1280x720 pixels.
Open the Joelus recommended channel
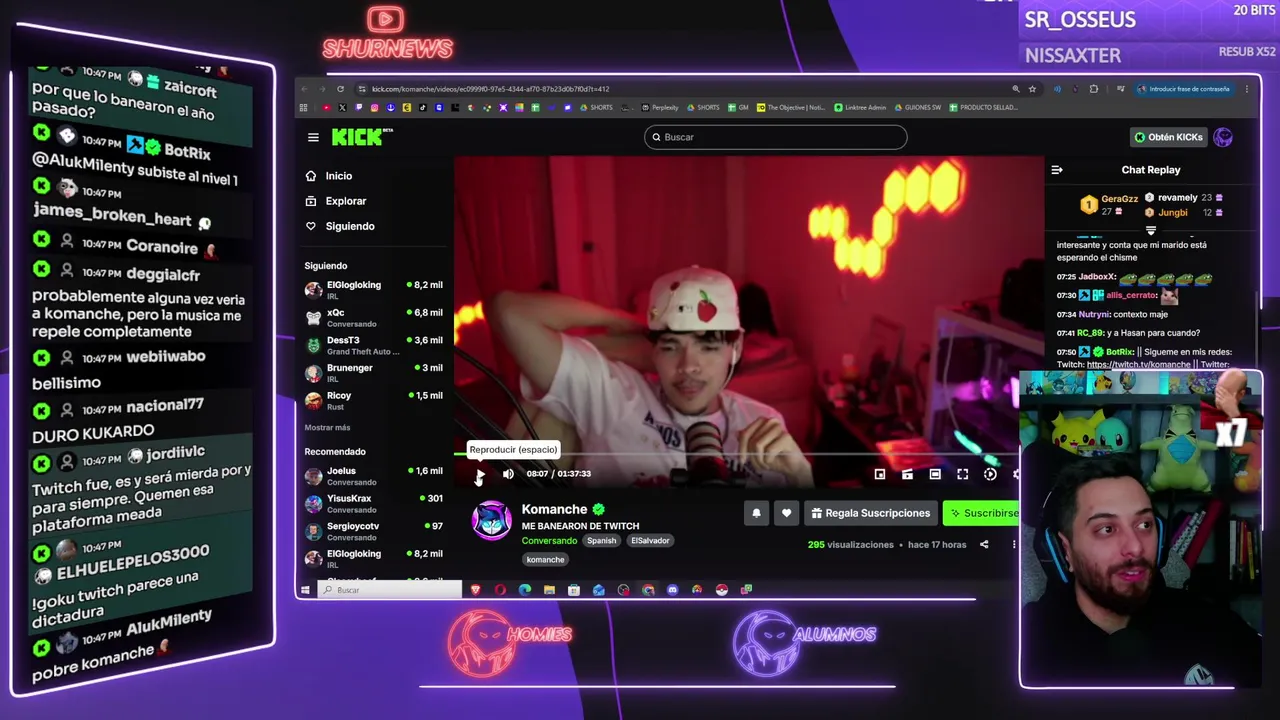[374, 476]
